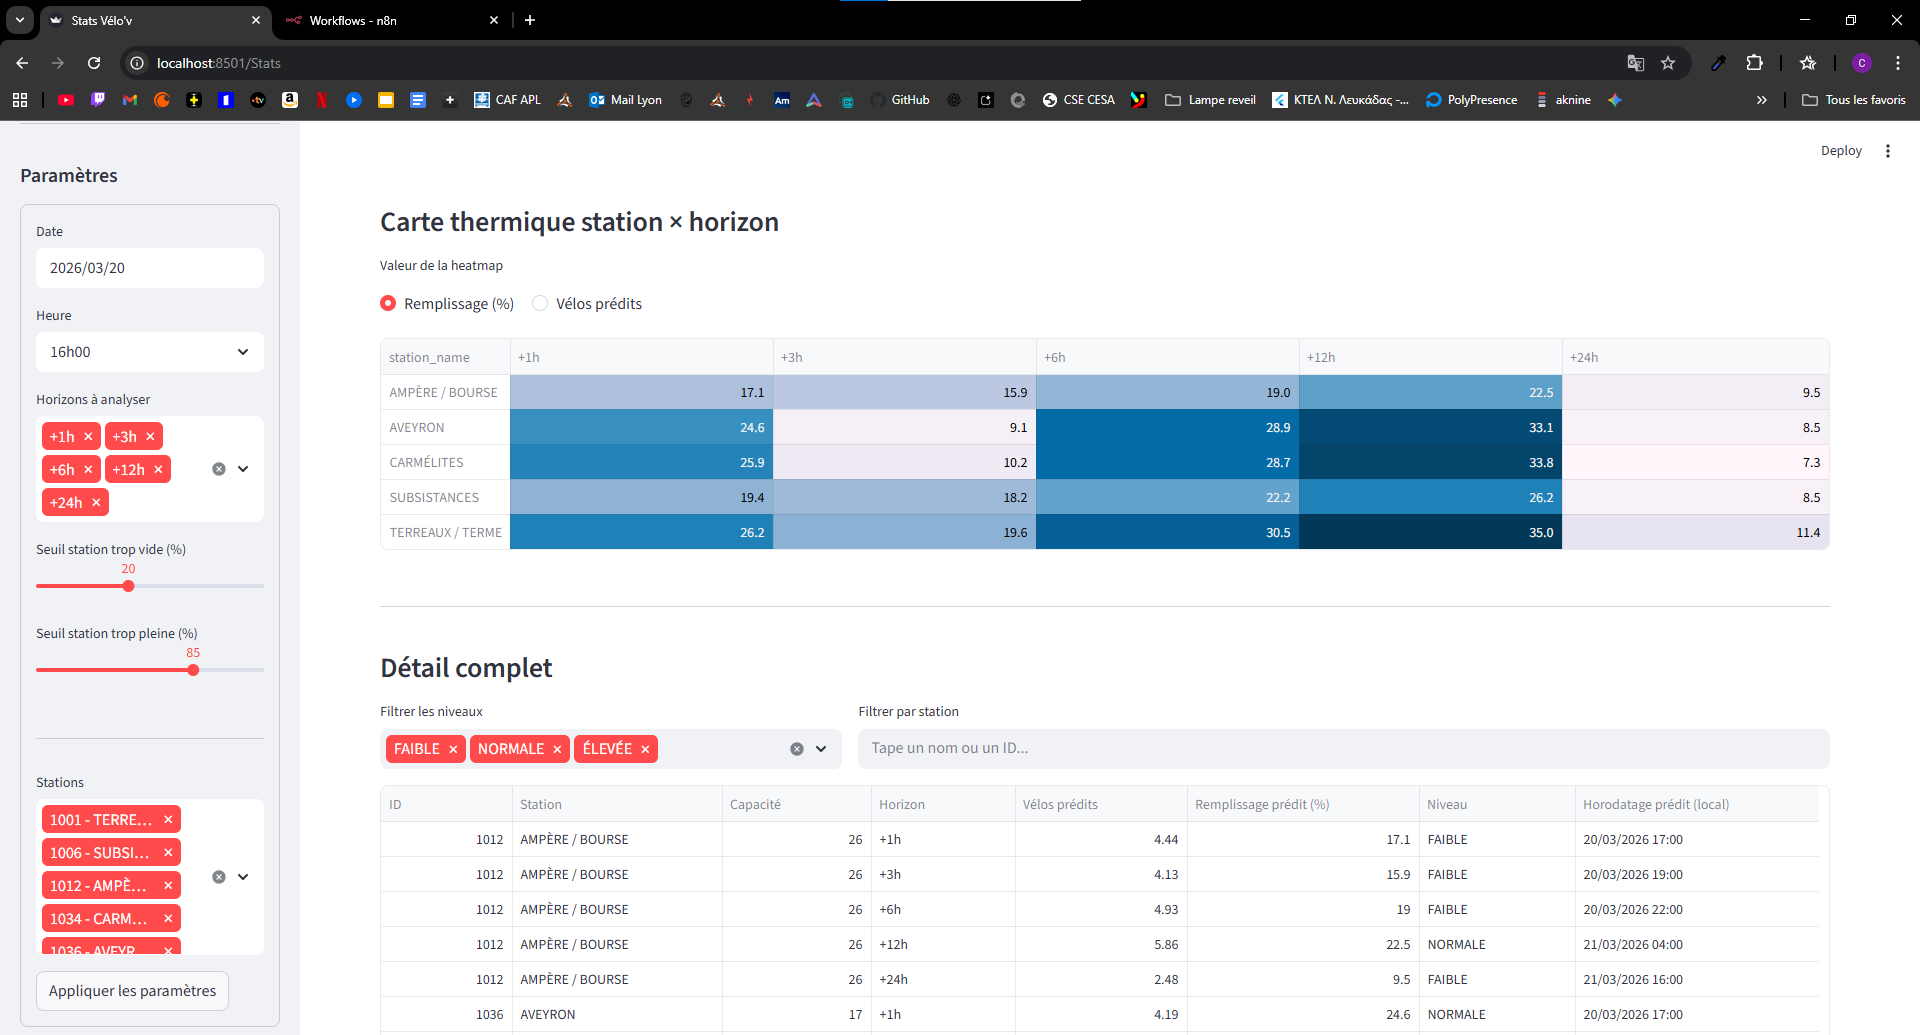Expand the Filtrer les niveaux dropdown

821,749
